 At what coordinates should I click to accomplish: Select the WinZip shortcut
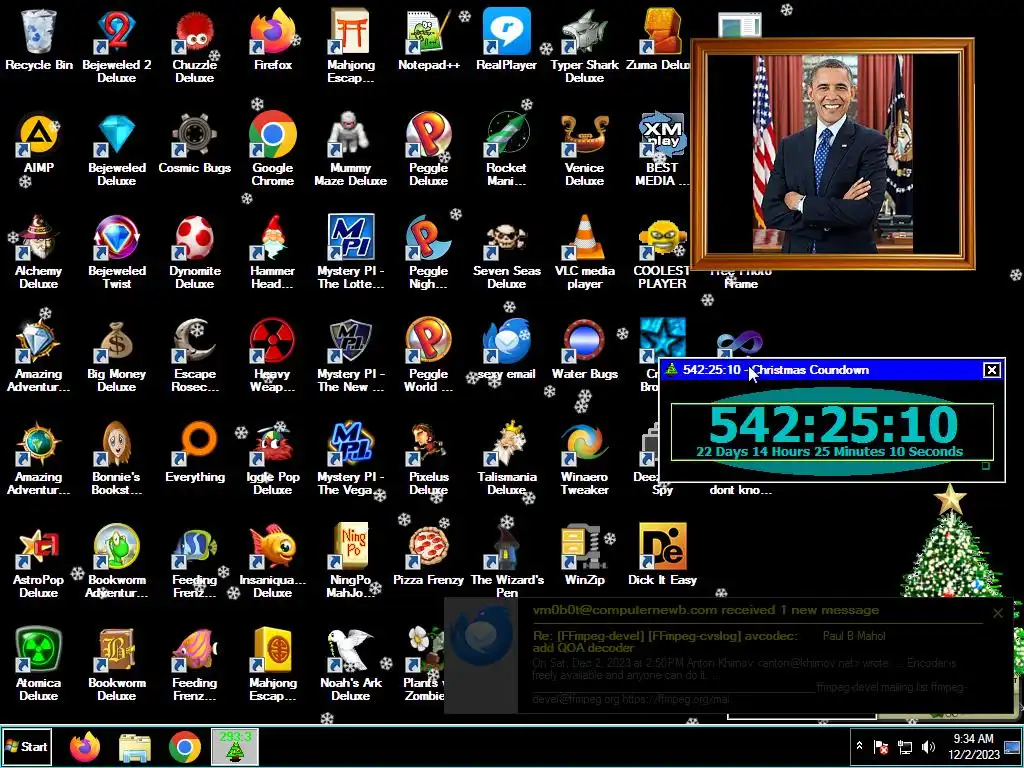tap(584, 555)
